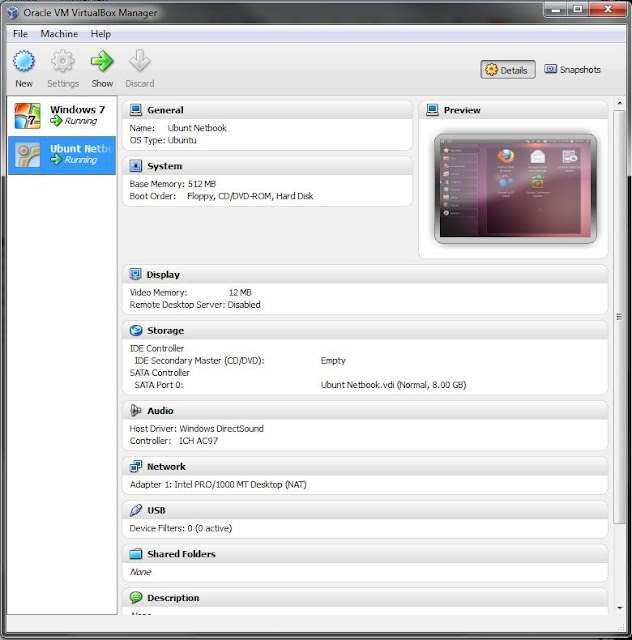The height and width of the screenshot is (640, 632).
Task: Click the Storage section disk icon
Action: point(136,330)
